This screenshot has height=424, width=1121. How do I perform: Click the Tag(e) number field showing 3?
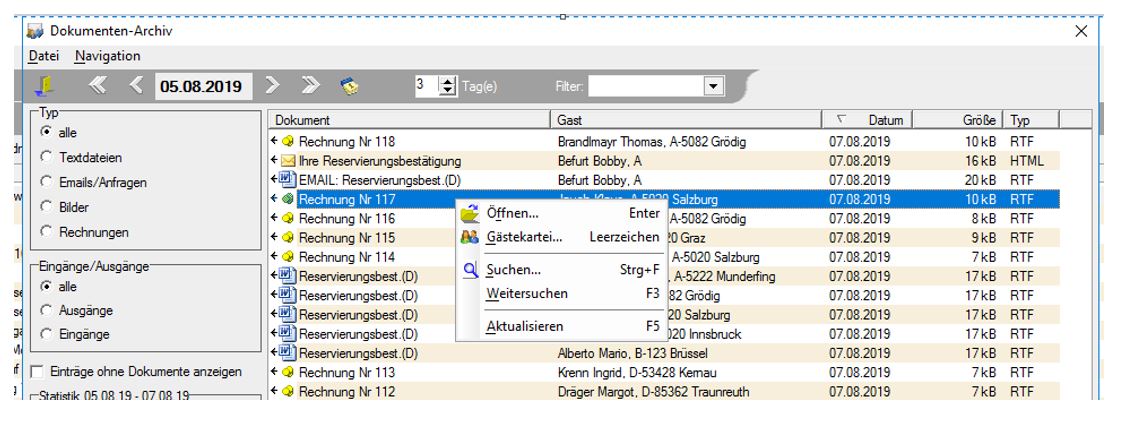point(426,87)
